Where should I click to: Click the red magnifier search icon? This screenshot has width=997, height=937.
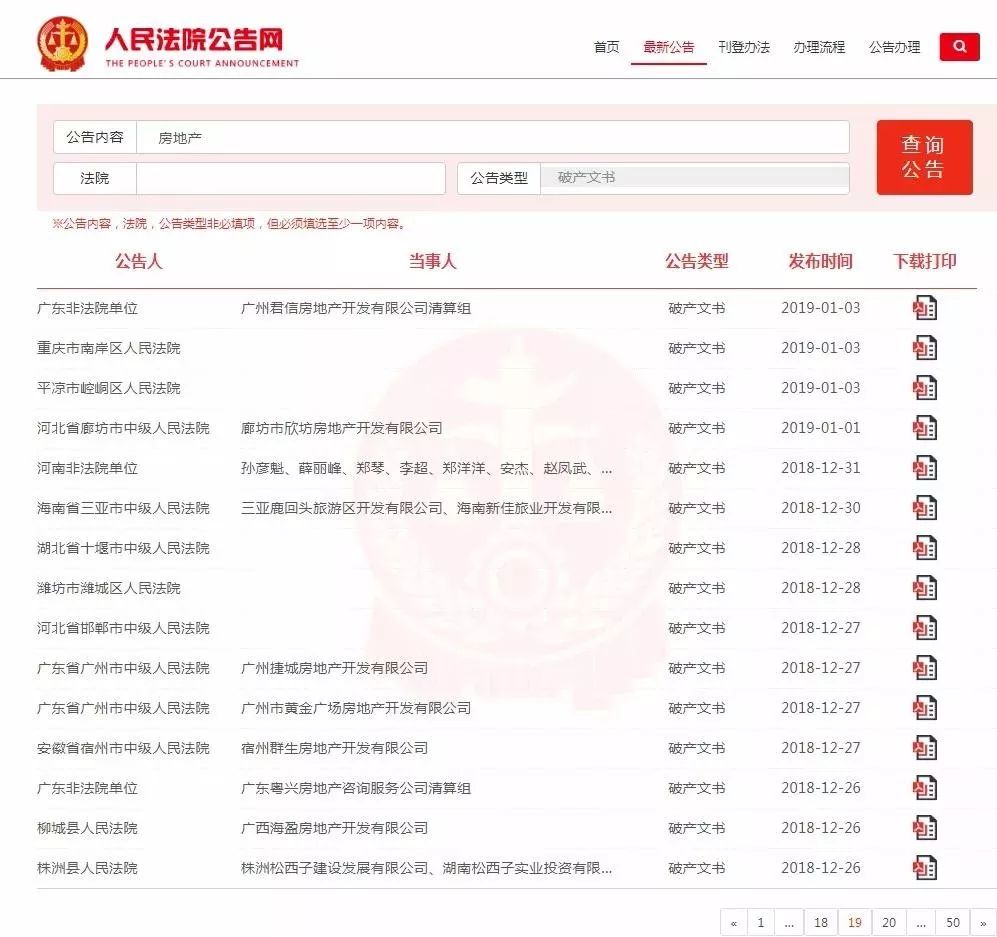click(x=958, y=46)
